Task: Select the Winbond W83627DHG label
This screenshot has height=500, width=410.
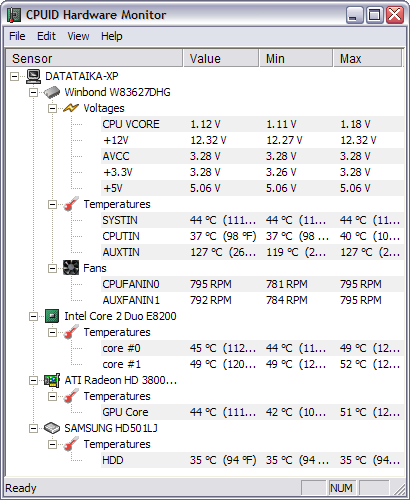Action: click(x=117, y=92)
